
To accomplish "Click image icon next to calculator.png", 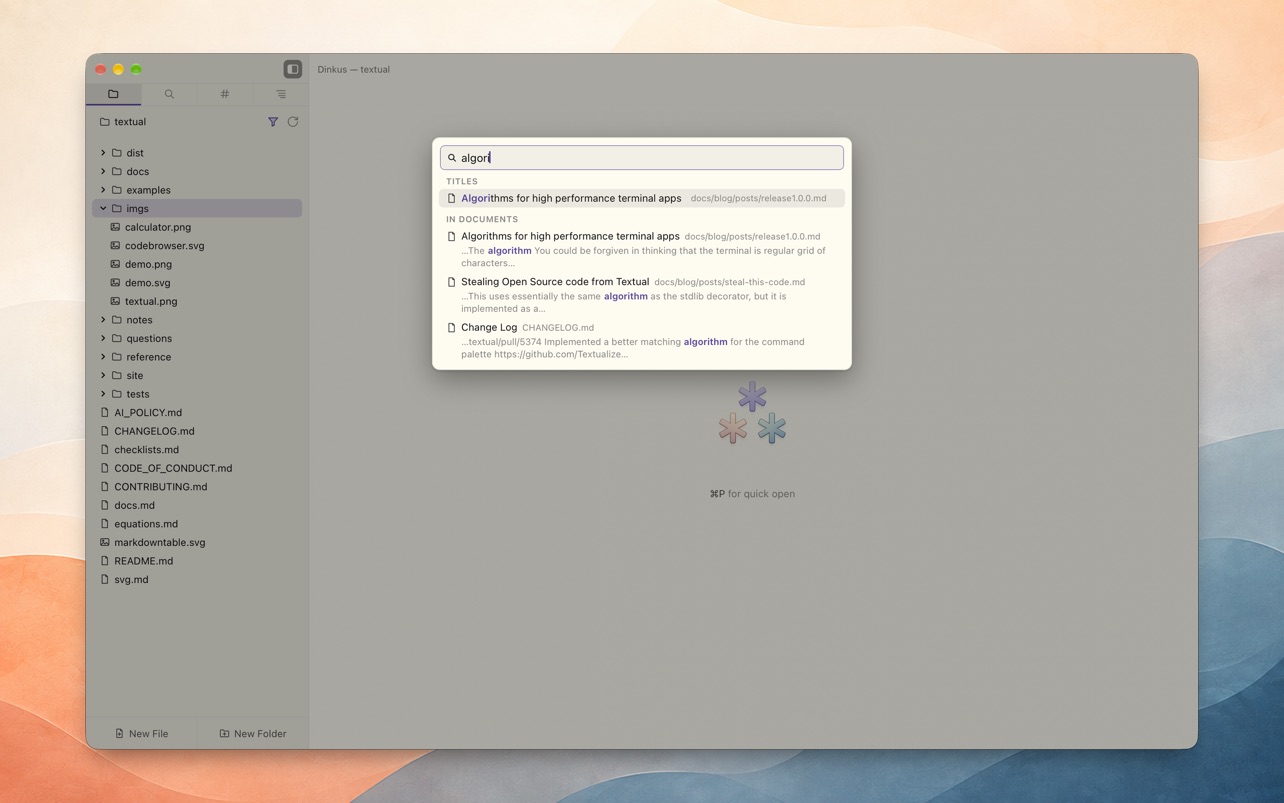I will click(x=115, y=227).
